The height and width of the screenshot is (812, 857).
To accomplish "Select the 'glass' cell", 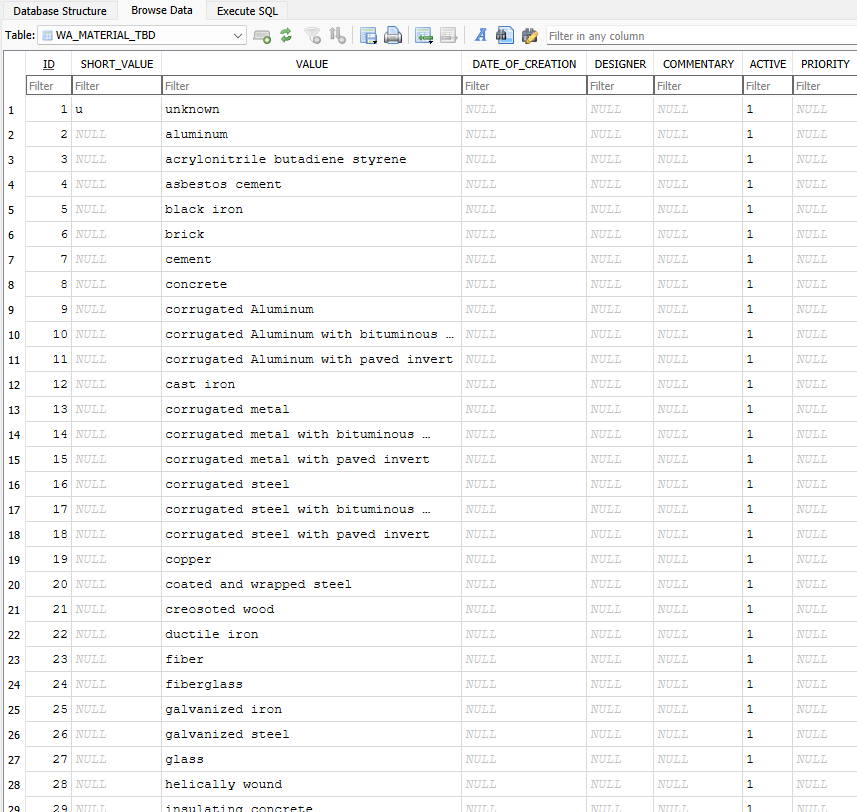I will click(x=312, y=760).
